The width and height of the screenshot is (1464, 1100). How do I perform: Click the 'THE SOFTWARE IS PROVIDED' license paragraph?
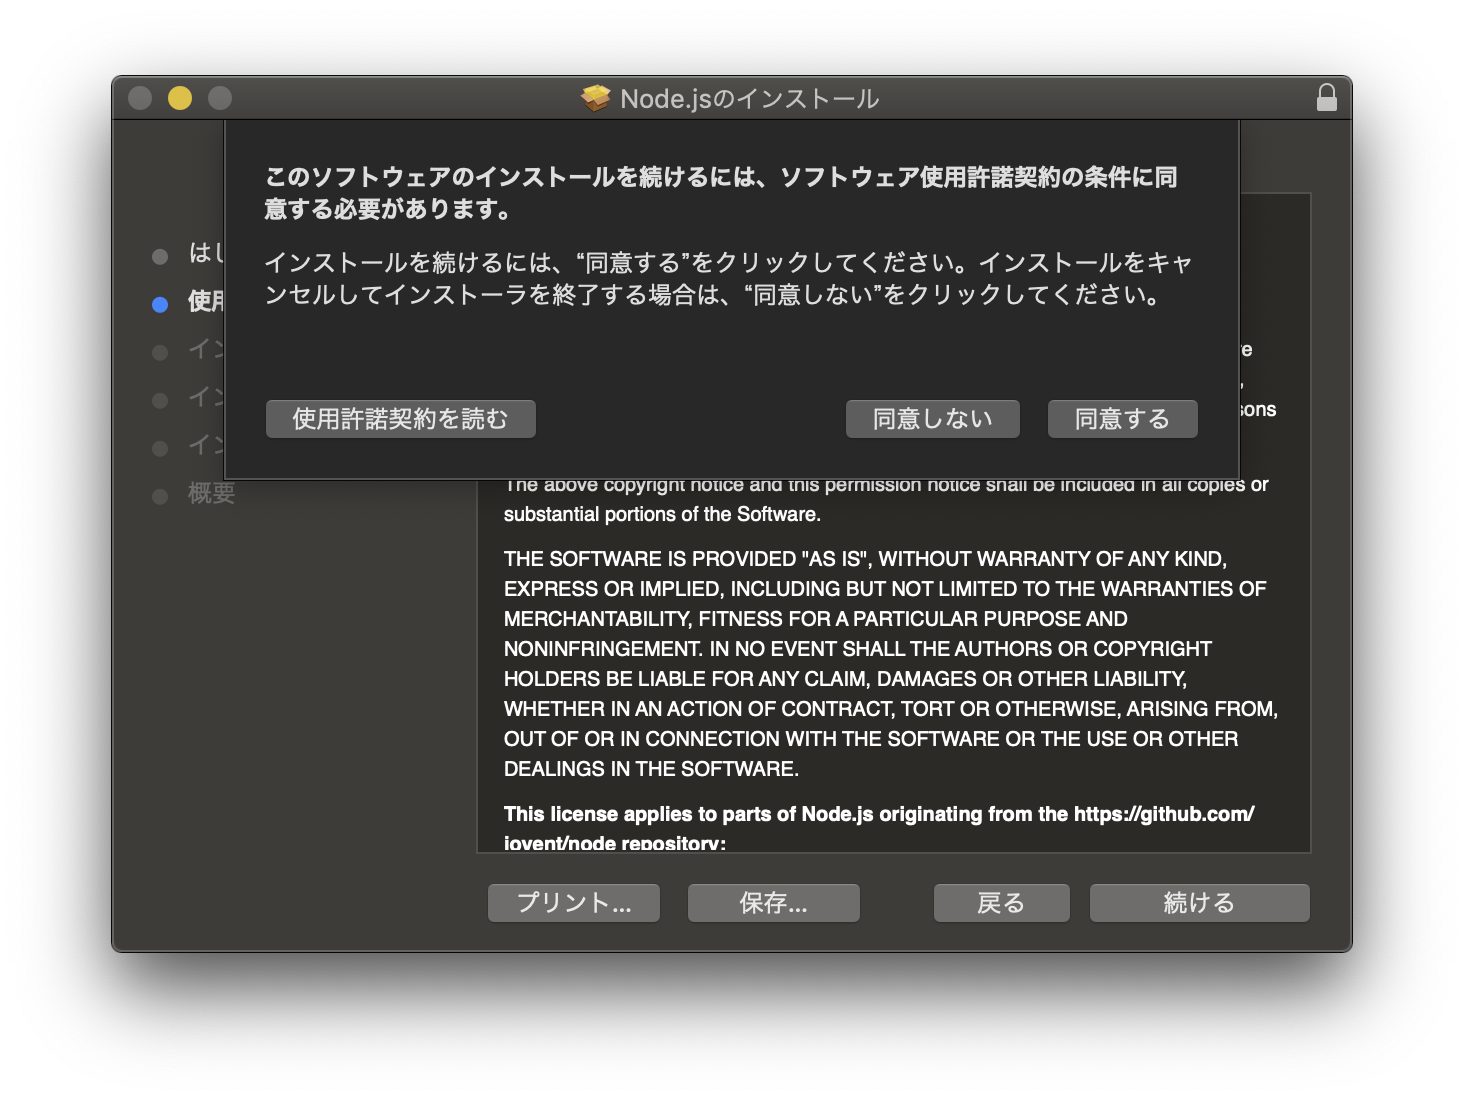pyautogui.click(x=891, y=664)
